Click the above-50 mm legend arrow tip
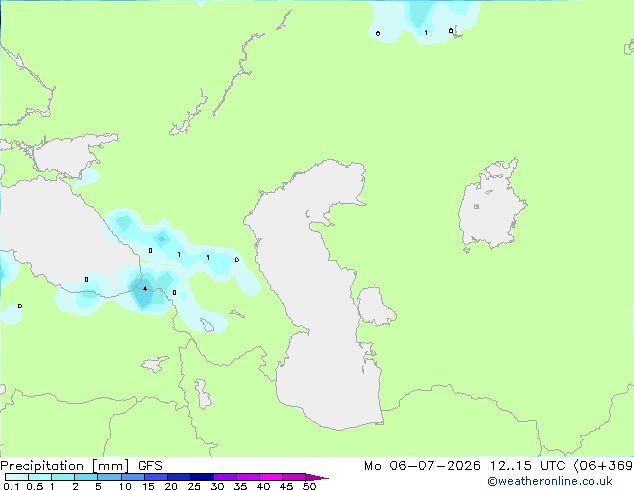Image resolution: width=634 pixels, height=490 pixels. pyautogui.click(x=317, y=477)
